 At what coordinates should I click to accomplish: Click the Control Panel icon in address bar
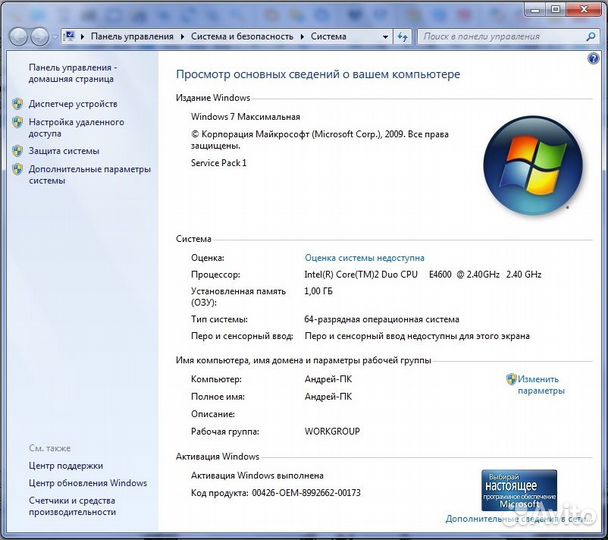click(x=69, y=36)
